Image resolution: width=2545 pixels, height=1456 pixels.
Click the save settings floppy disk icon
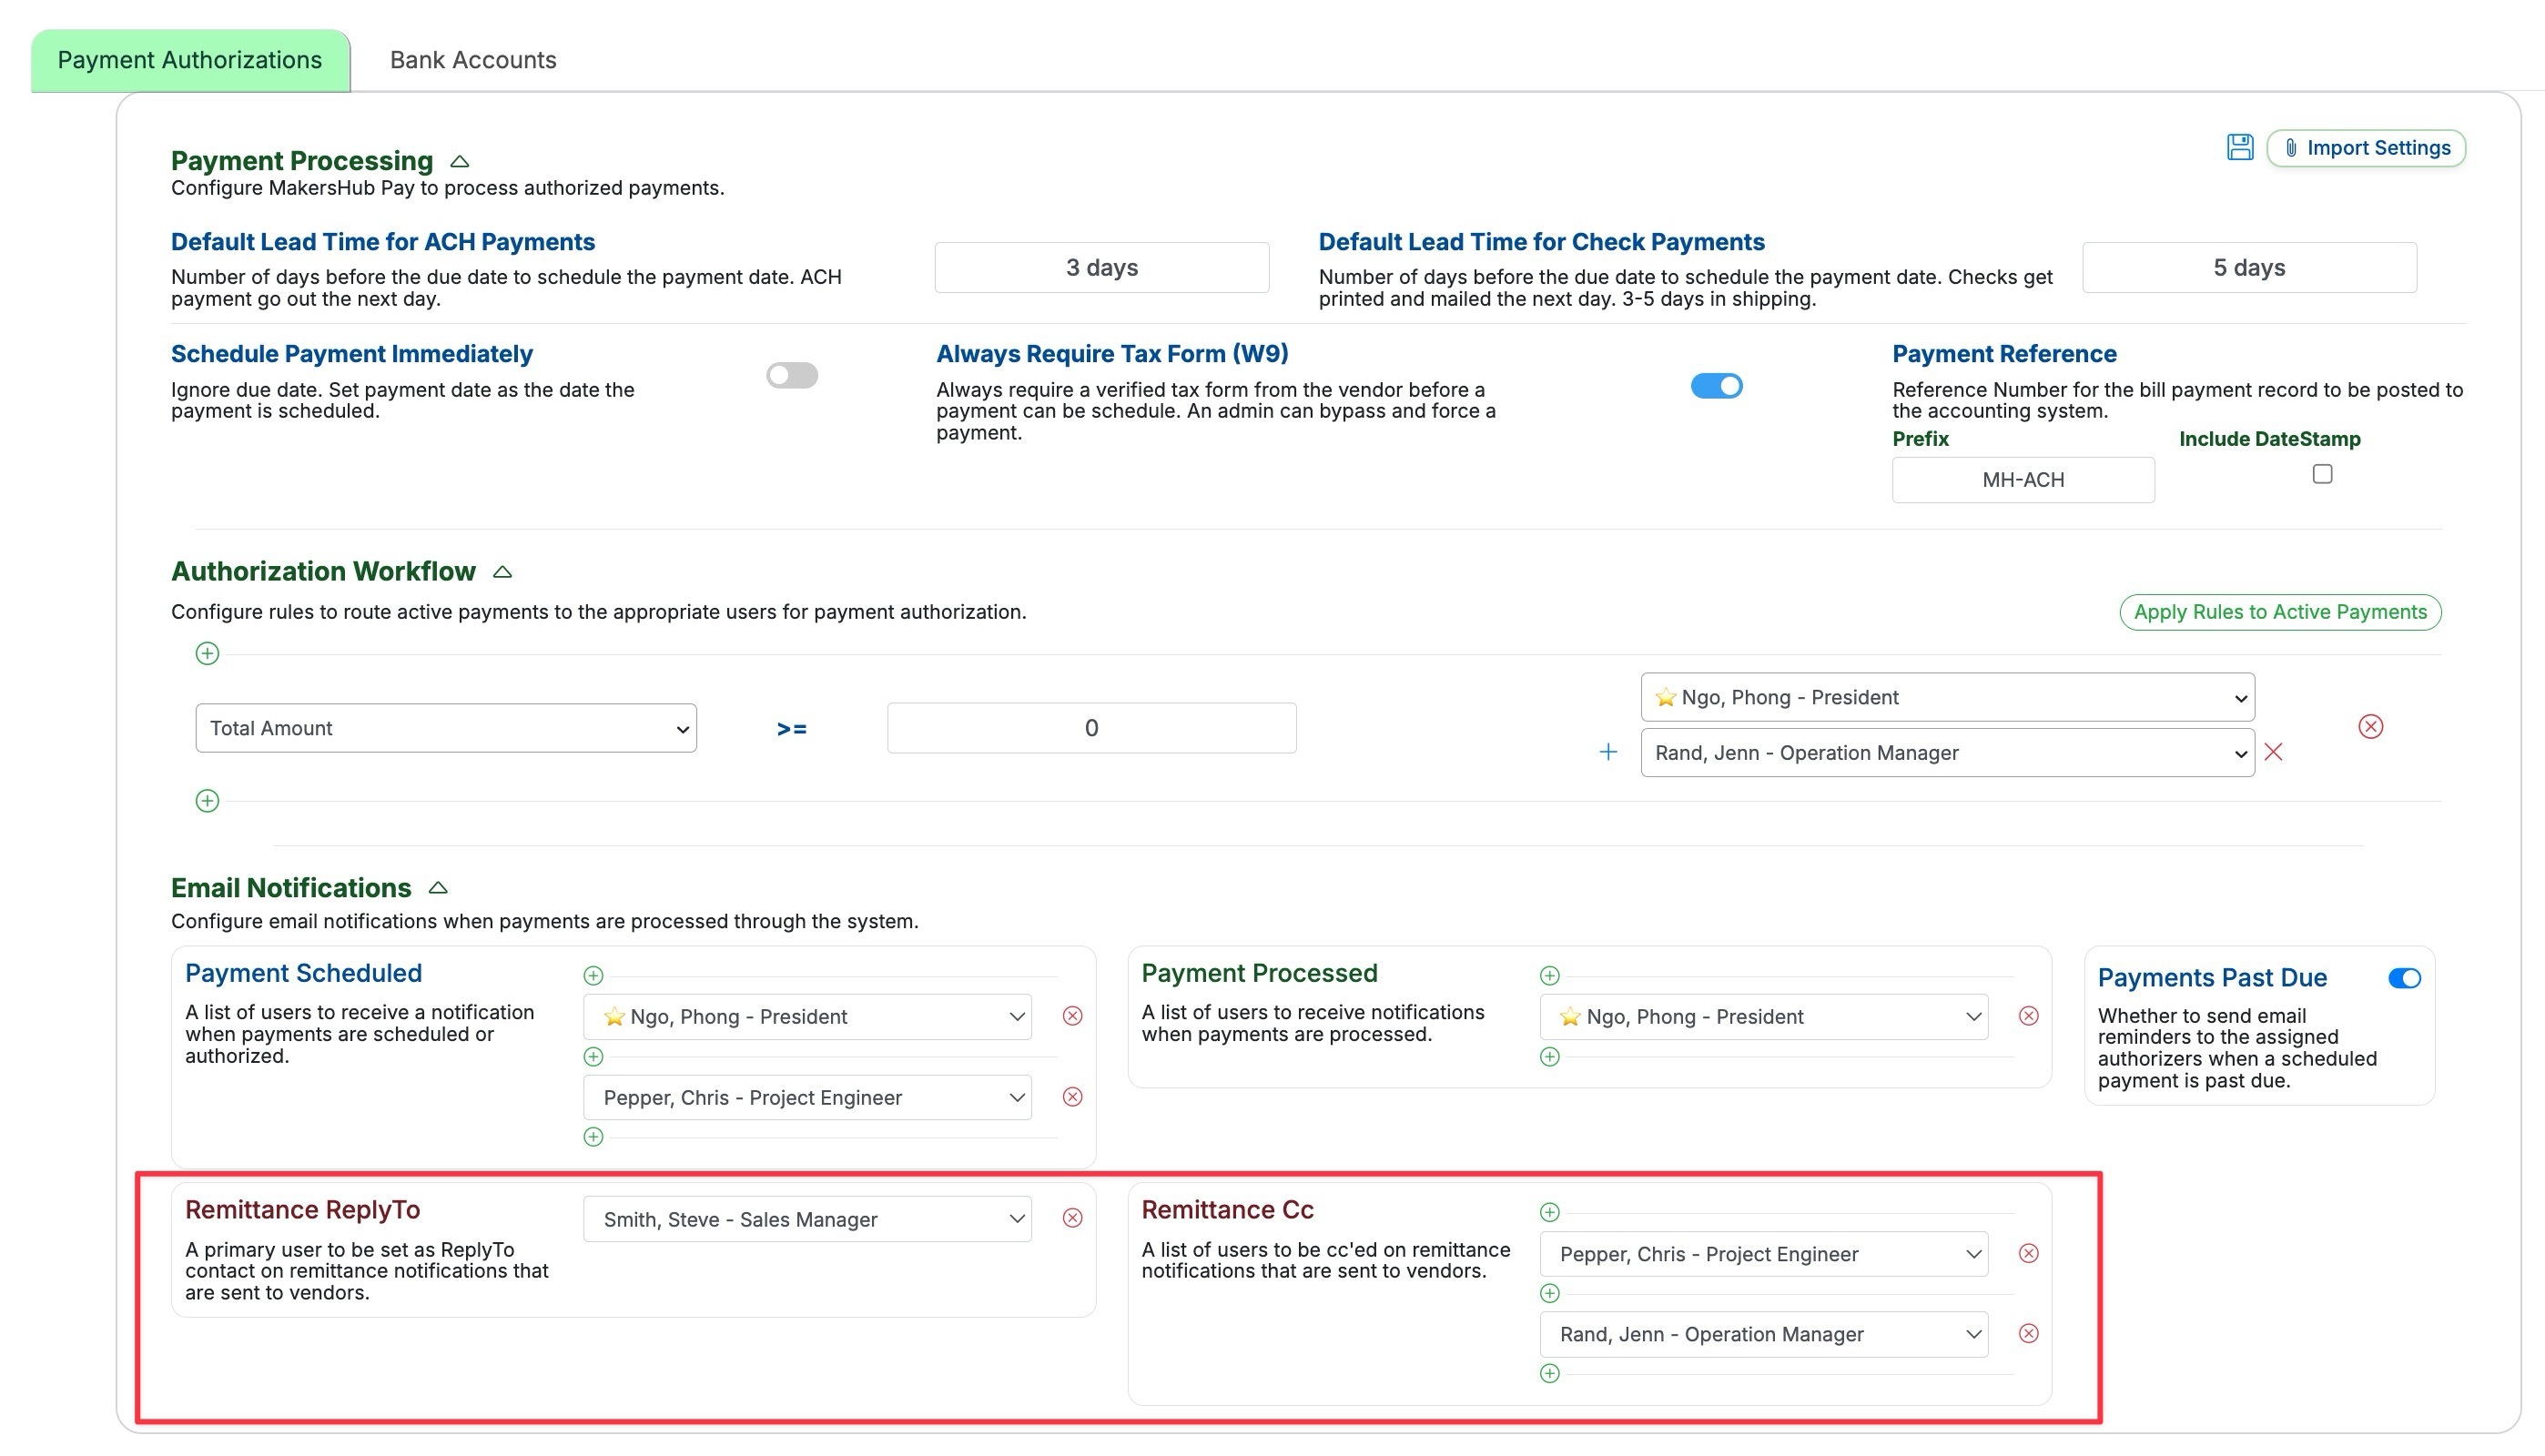click(2239, 147)
